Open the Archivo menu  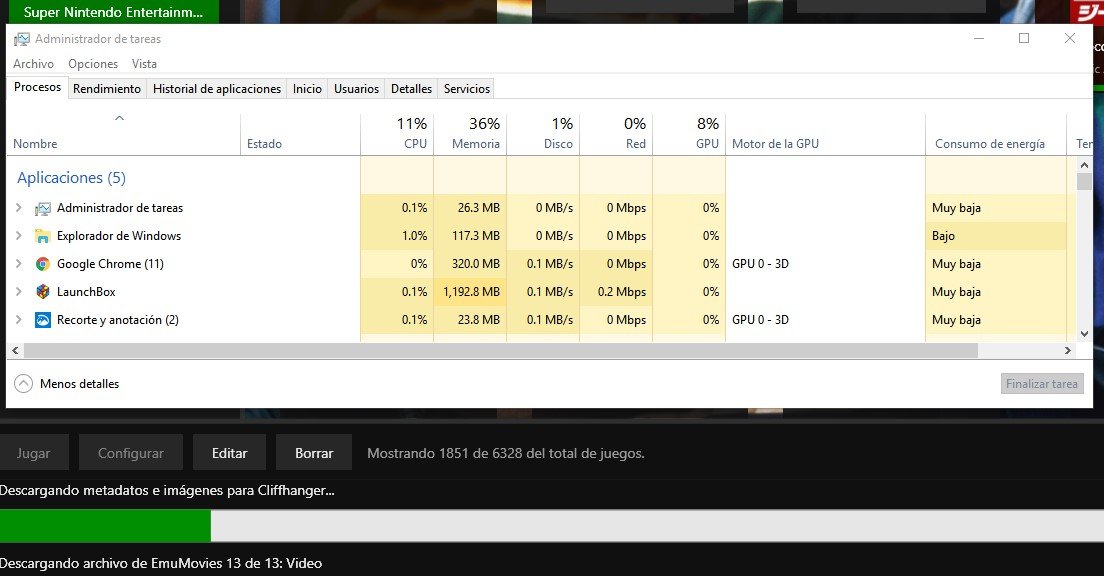coord(33,63)
